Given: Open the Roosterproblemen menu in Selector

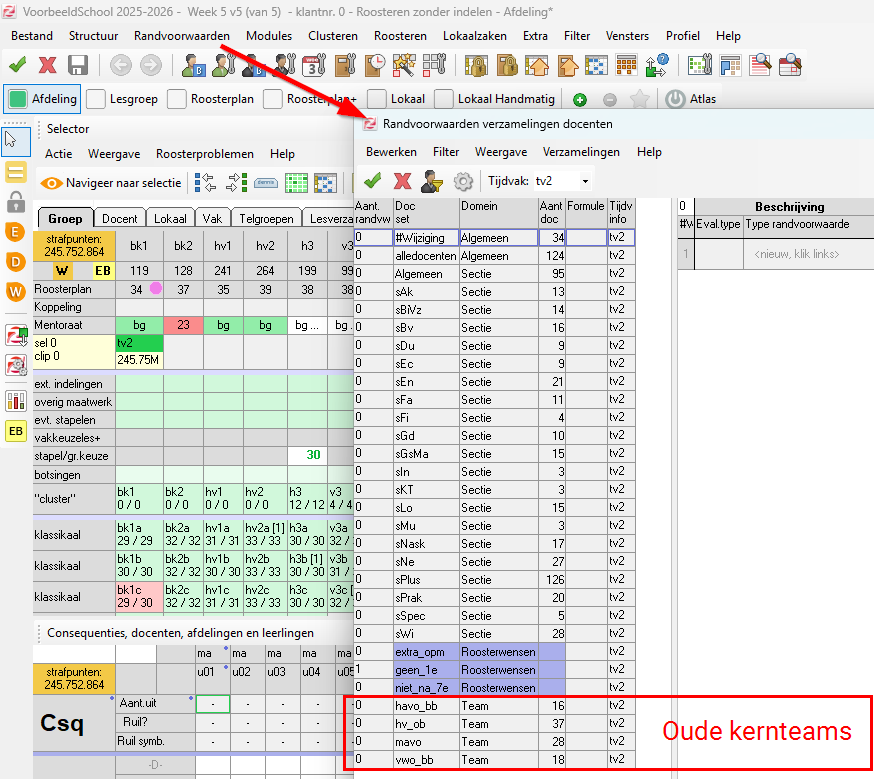Looking at the screenshot, I should (204, 154).
